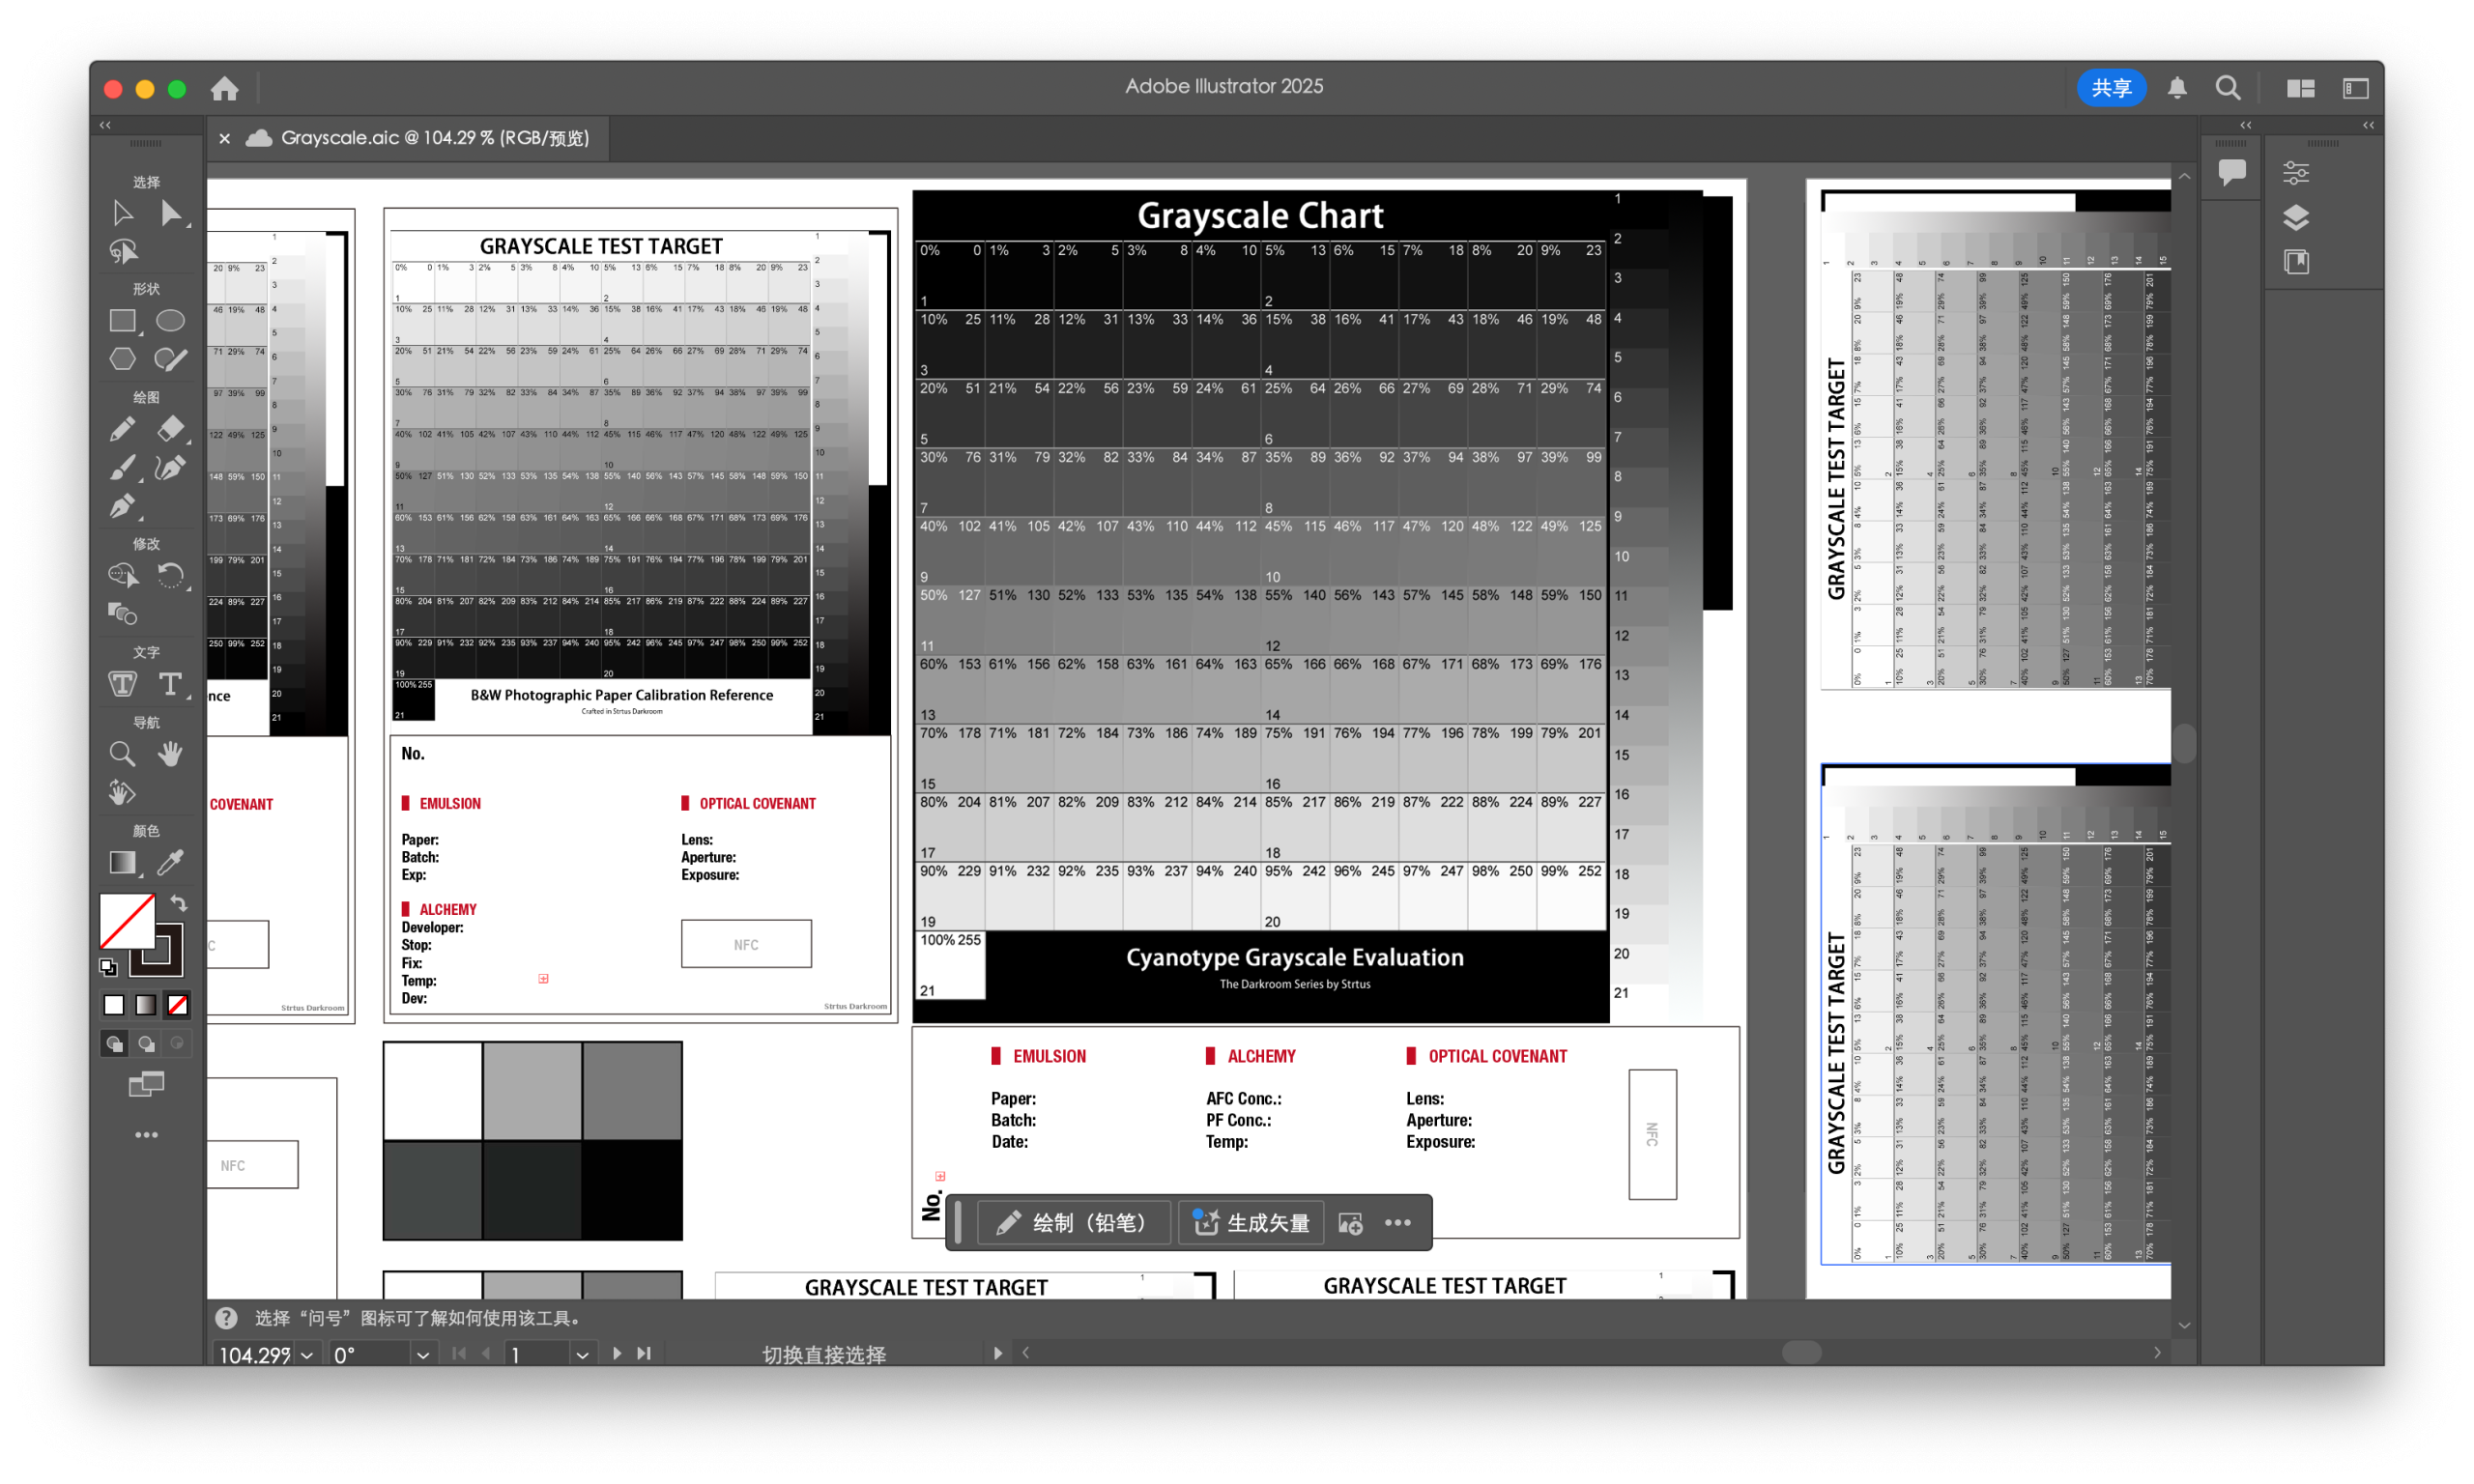Open search from the title bar
This screenshot has width=2474, height=1484.
(2228, 88)
